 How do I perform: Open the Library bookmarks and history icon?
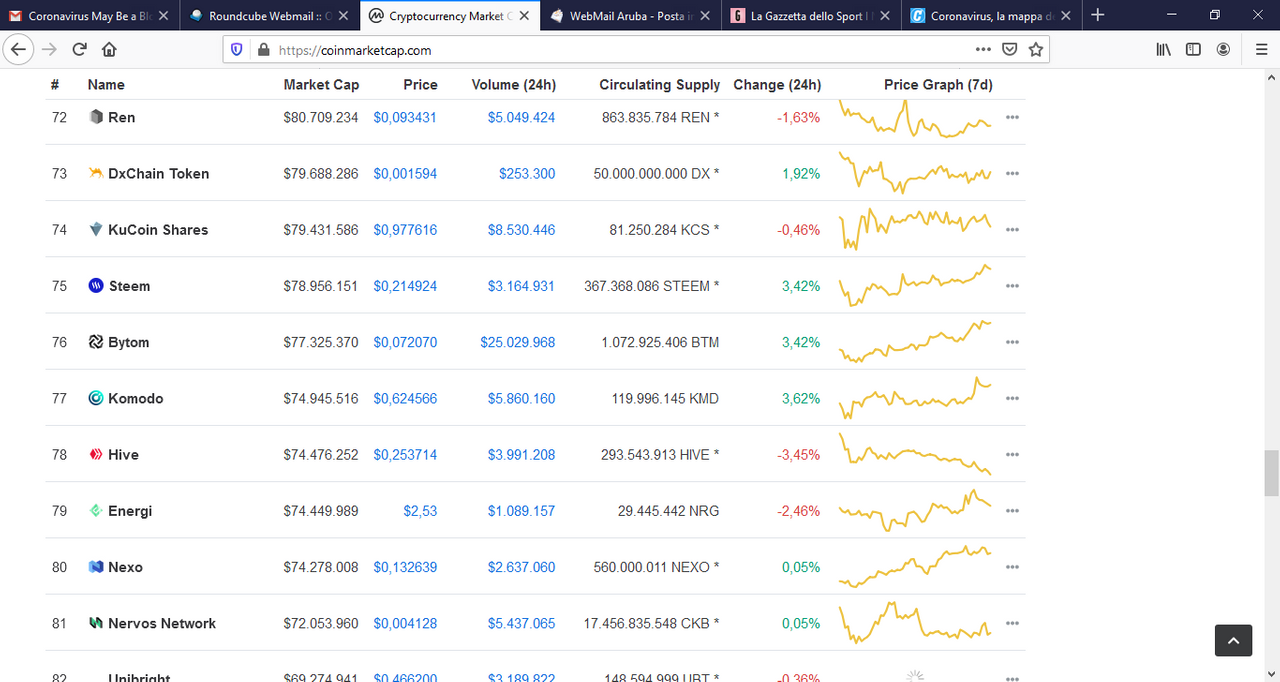[x=1164, y=49]
